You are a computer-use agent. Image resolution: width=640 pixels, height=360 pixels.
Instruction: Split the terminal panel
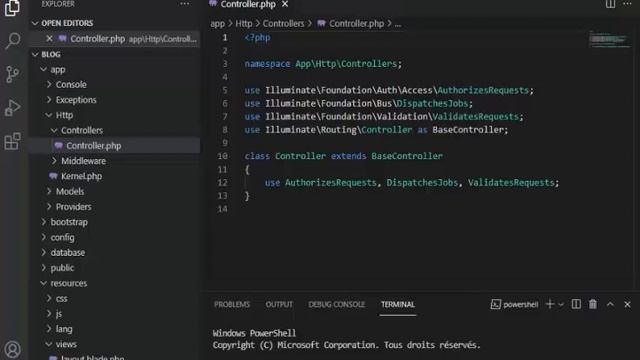point(576,304)
